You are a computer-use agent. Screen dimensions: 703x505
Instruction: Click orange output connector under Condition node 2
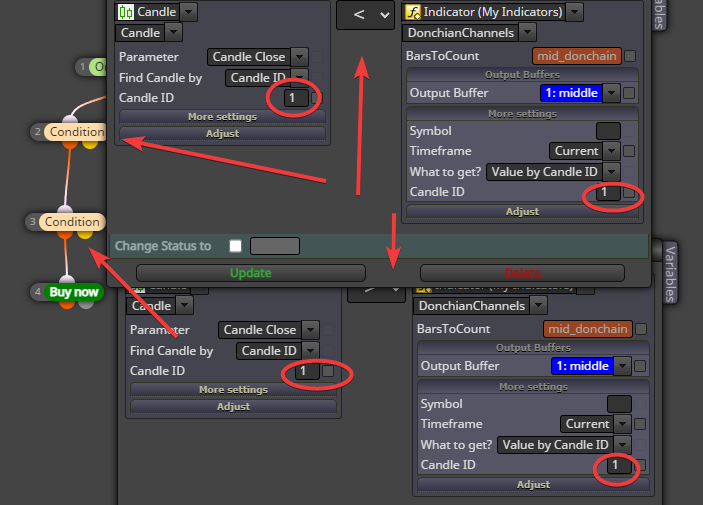(x=70, y=144)
